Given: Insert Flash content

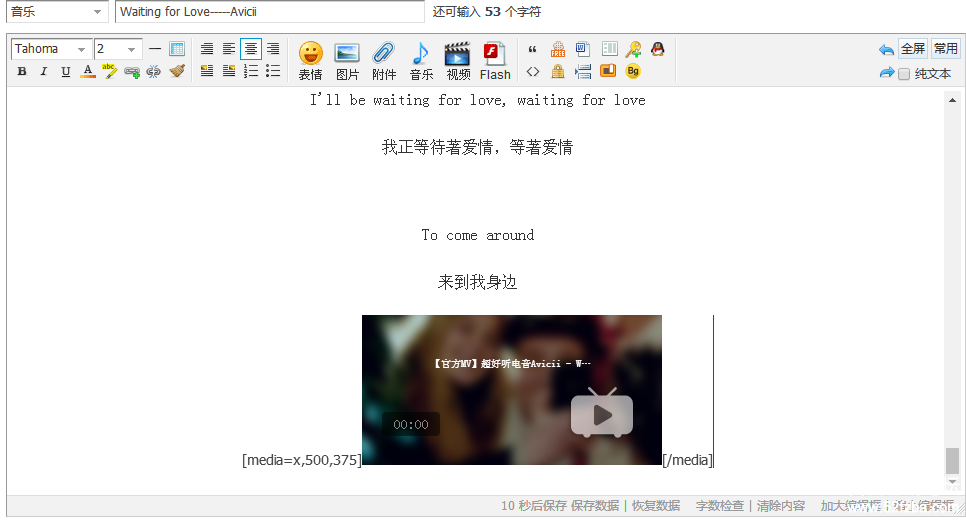Looking at the screenshot, I should click(495, 61).
